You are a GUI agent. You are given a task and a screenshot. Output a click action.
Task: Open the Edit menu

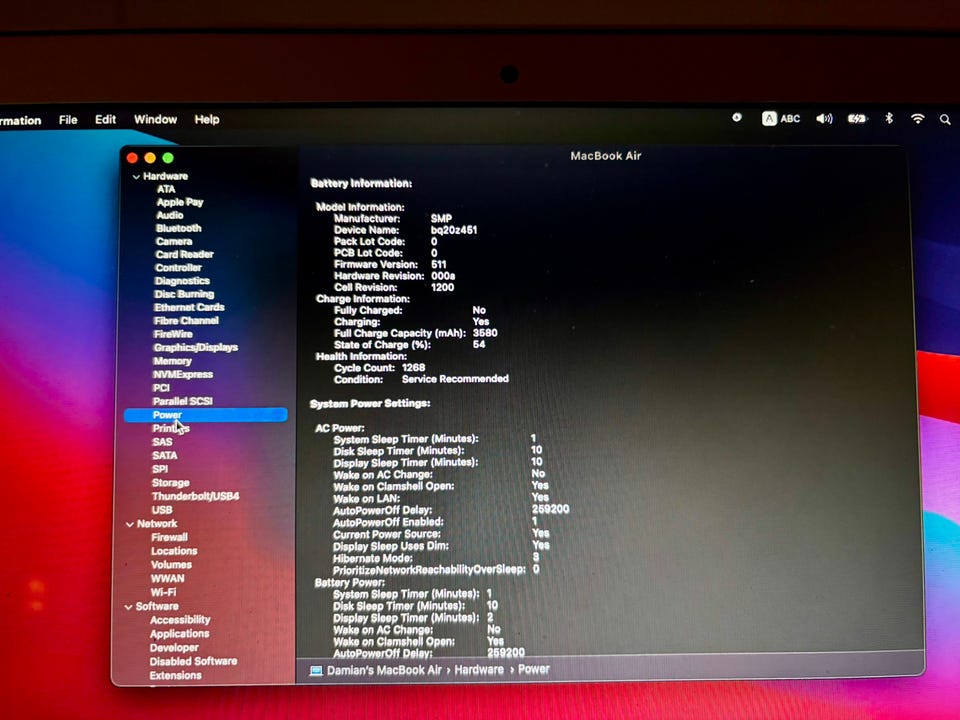click(105, 119)
